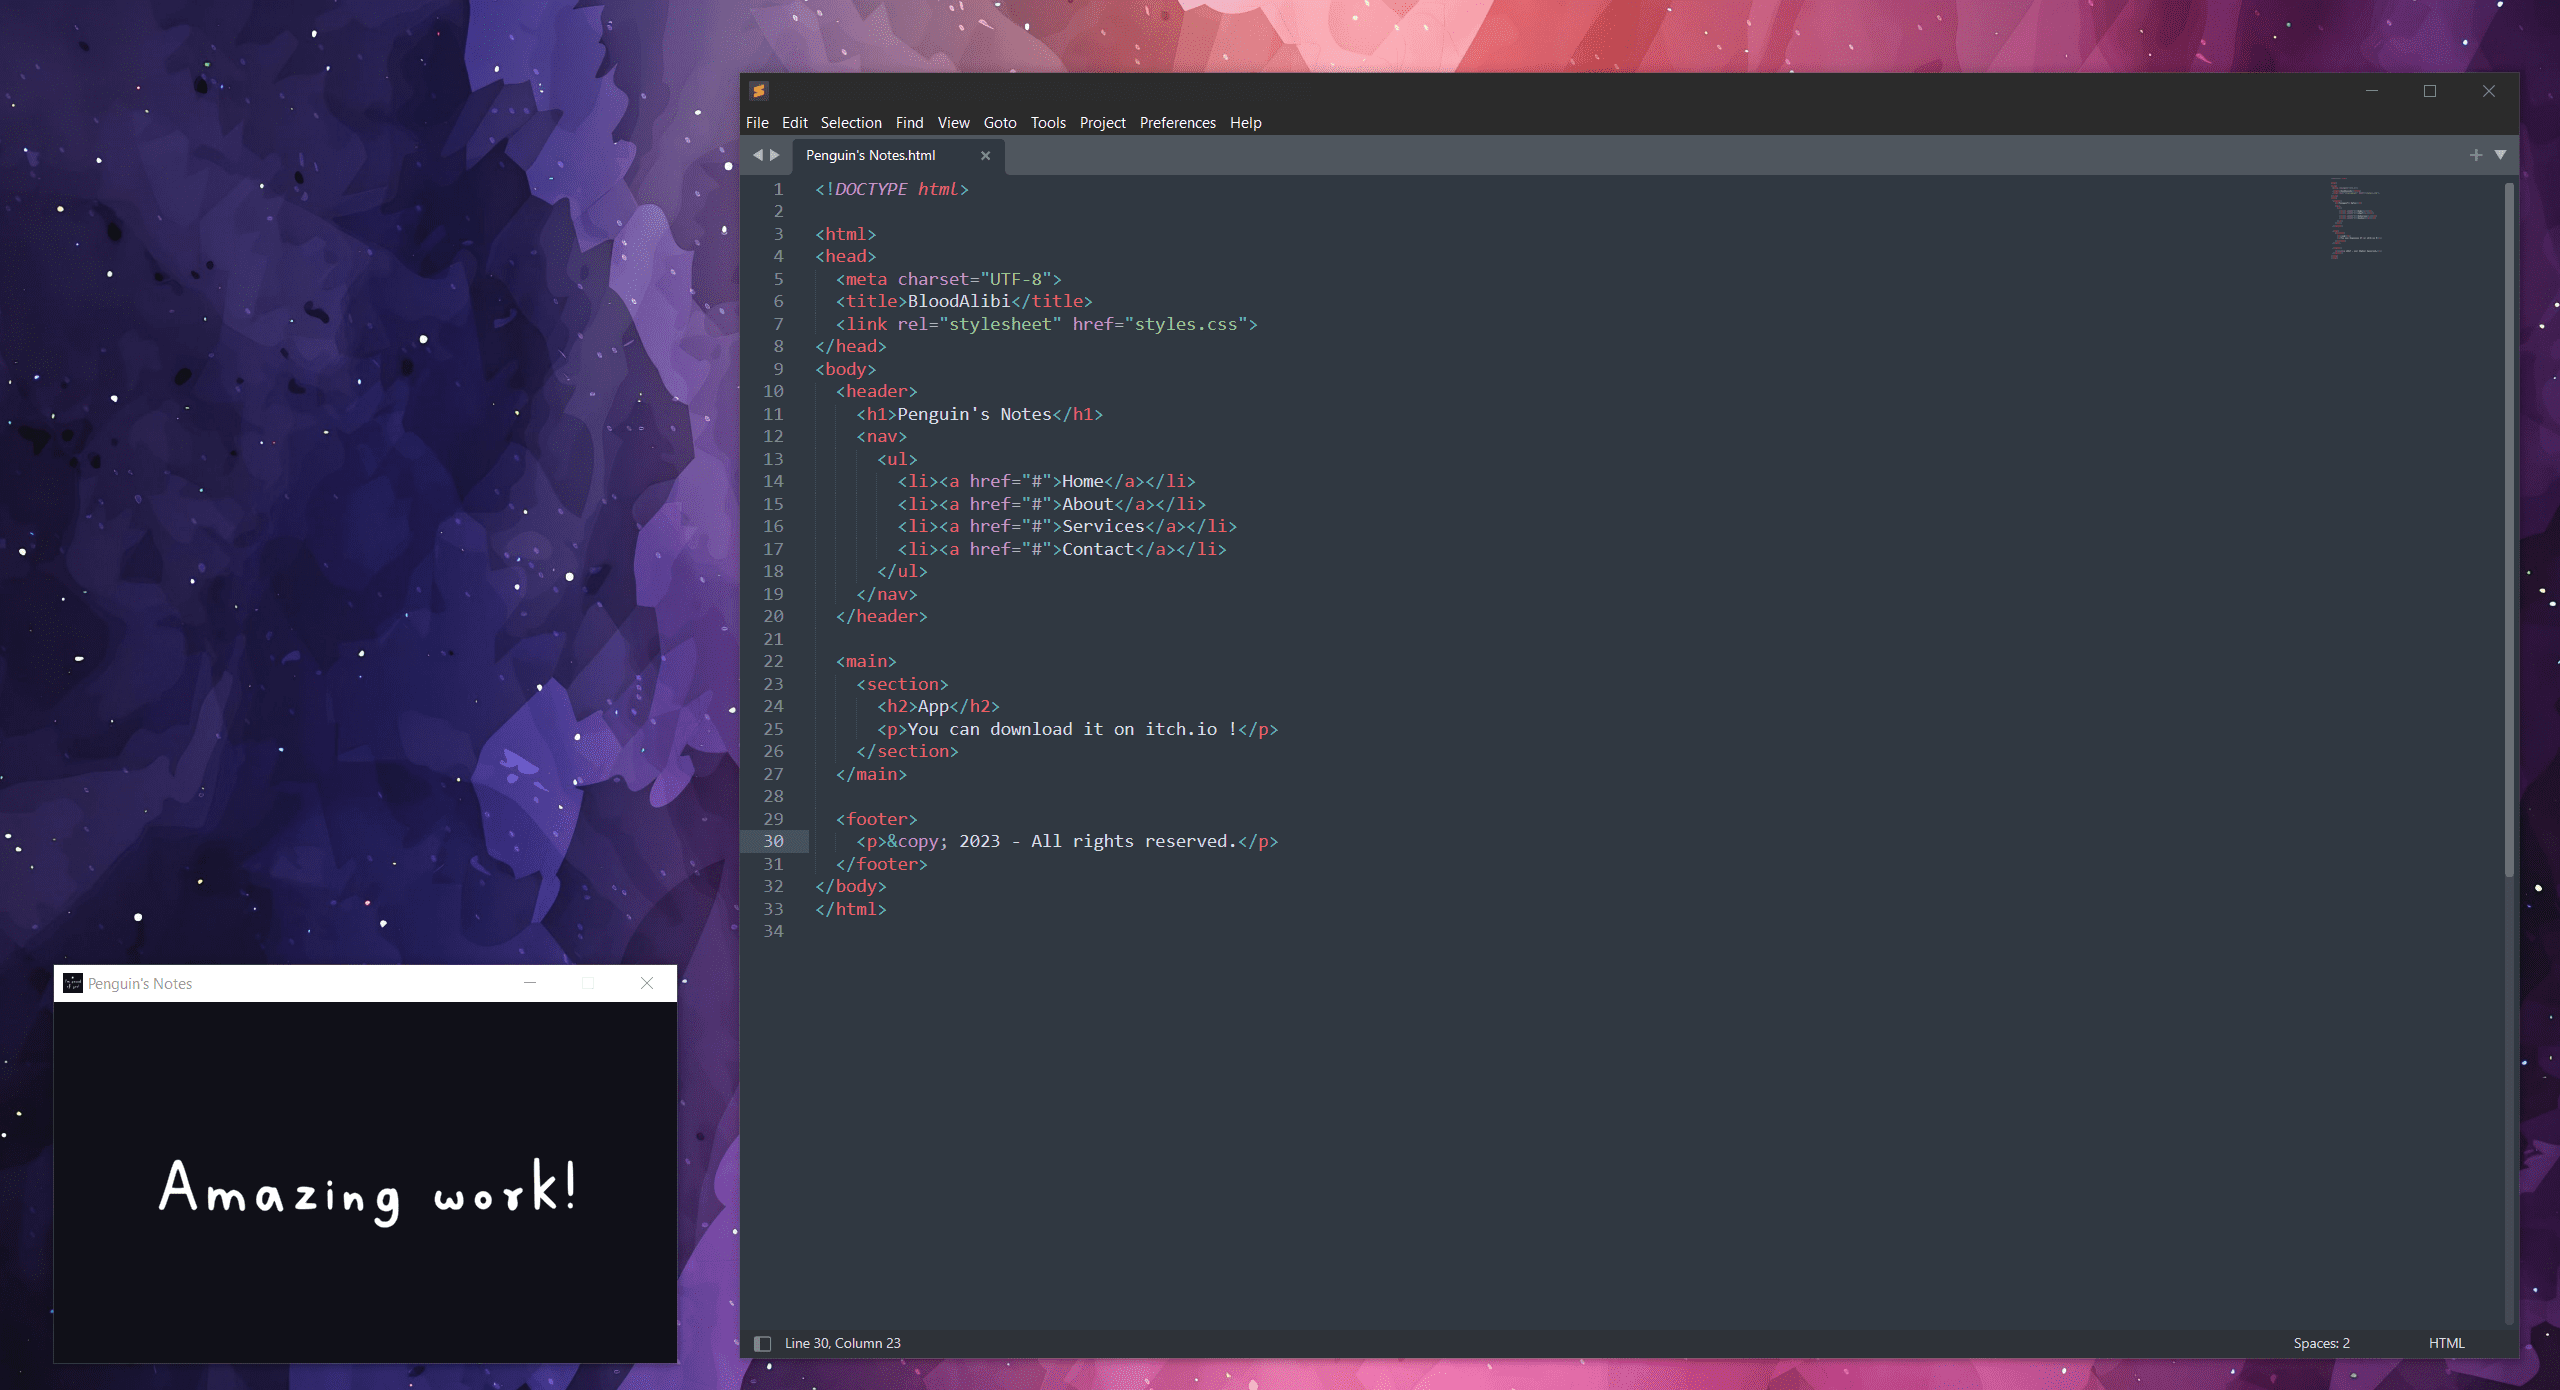Click the Line 30, Column 23 indicator
The width and height of the screenshot is (2560, 1390).
[842, 1343]
